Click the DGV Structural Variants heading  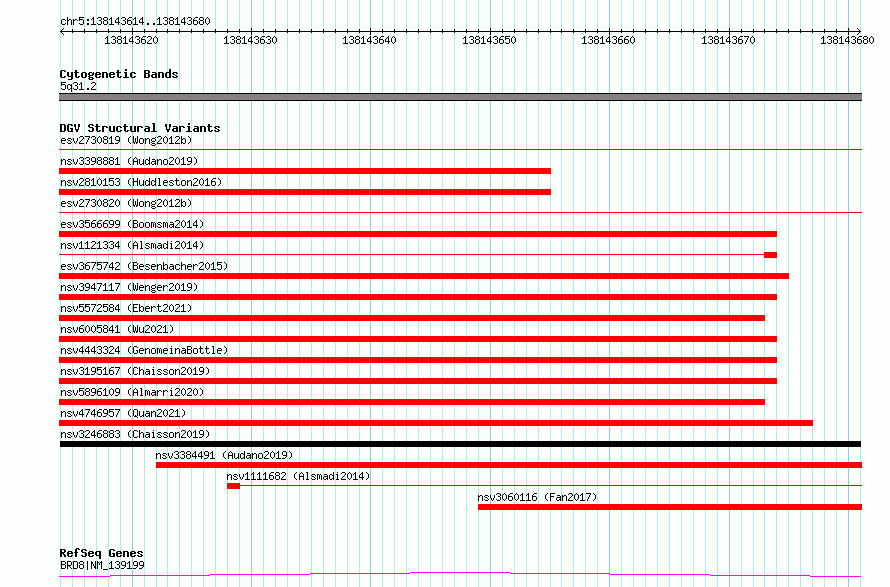140,128
